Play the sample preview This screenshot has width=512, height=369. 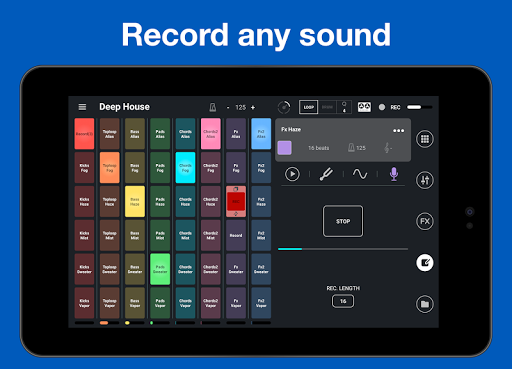tap(292, 174)
